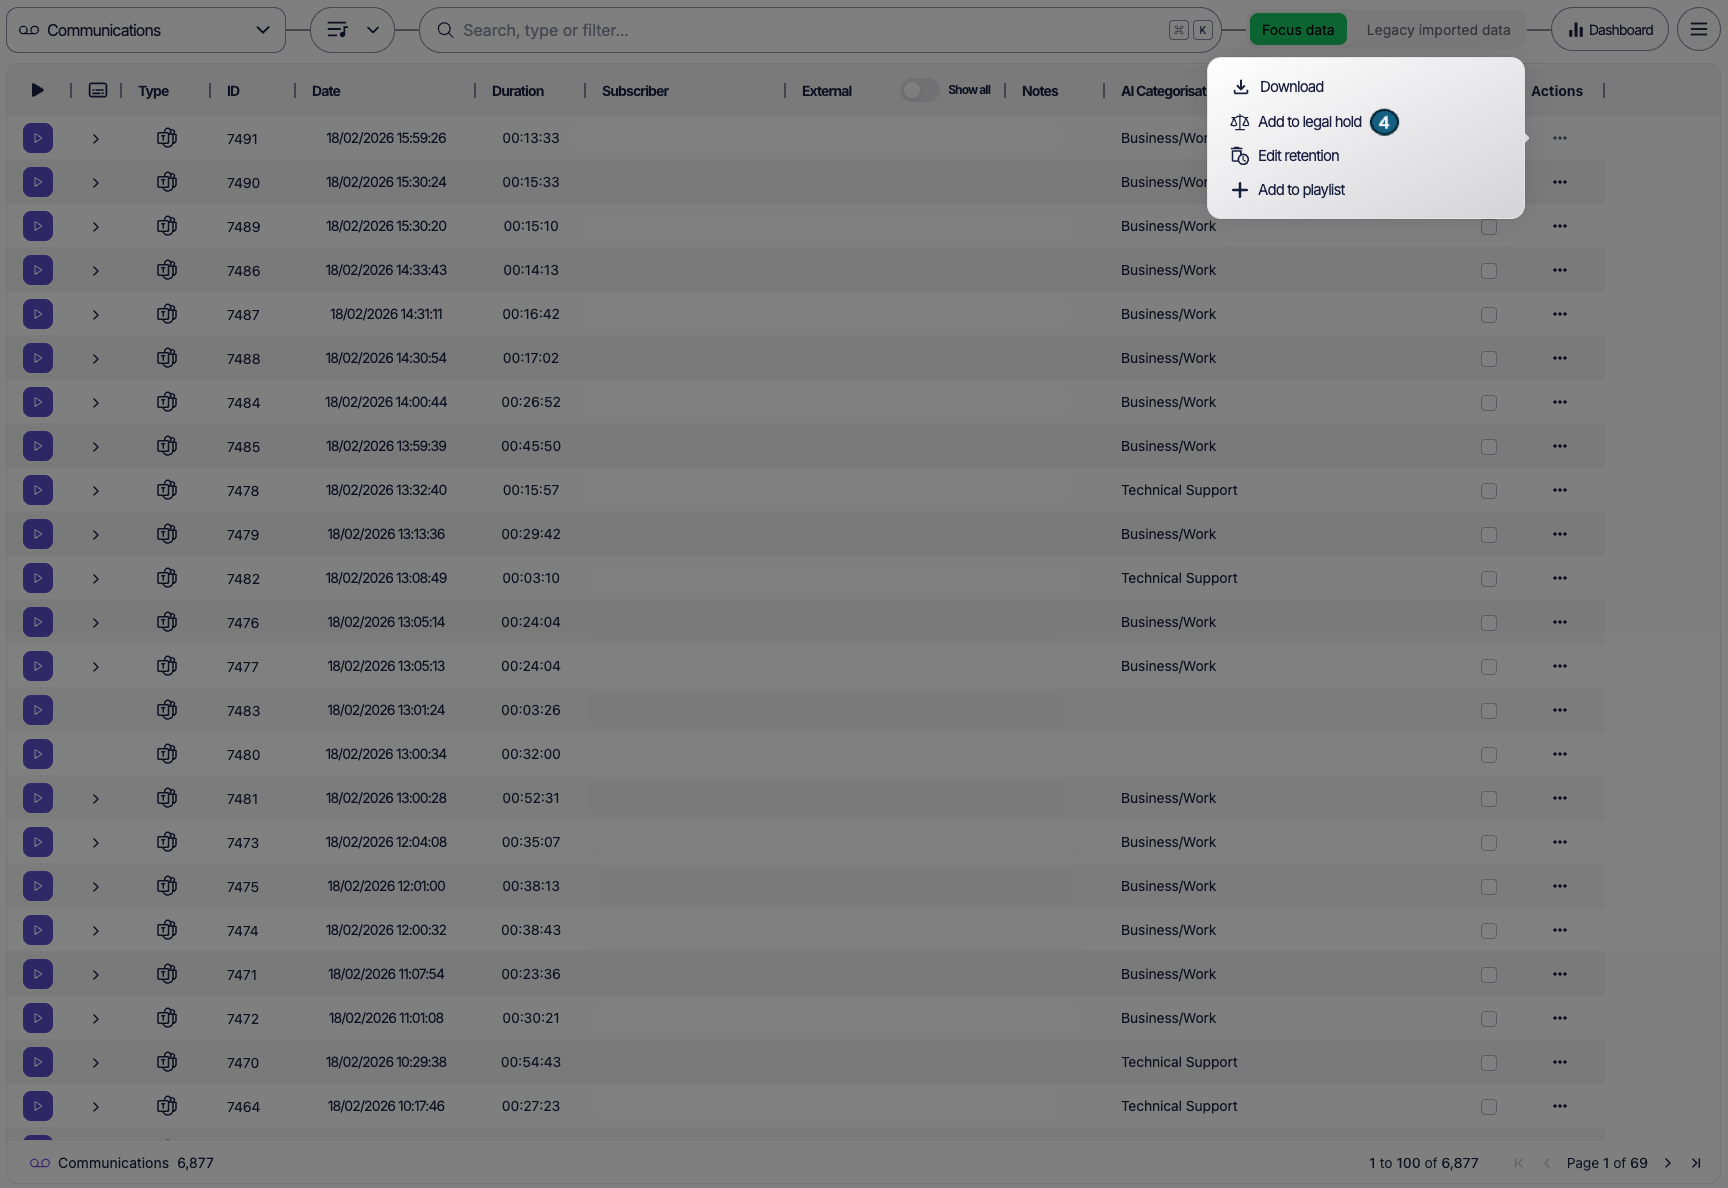Open actions ellipsis for recording 7470

[1559, 1062]
